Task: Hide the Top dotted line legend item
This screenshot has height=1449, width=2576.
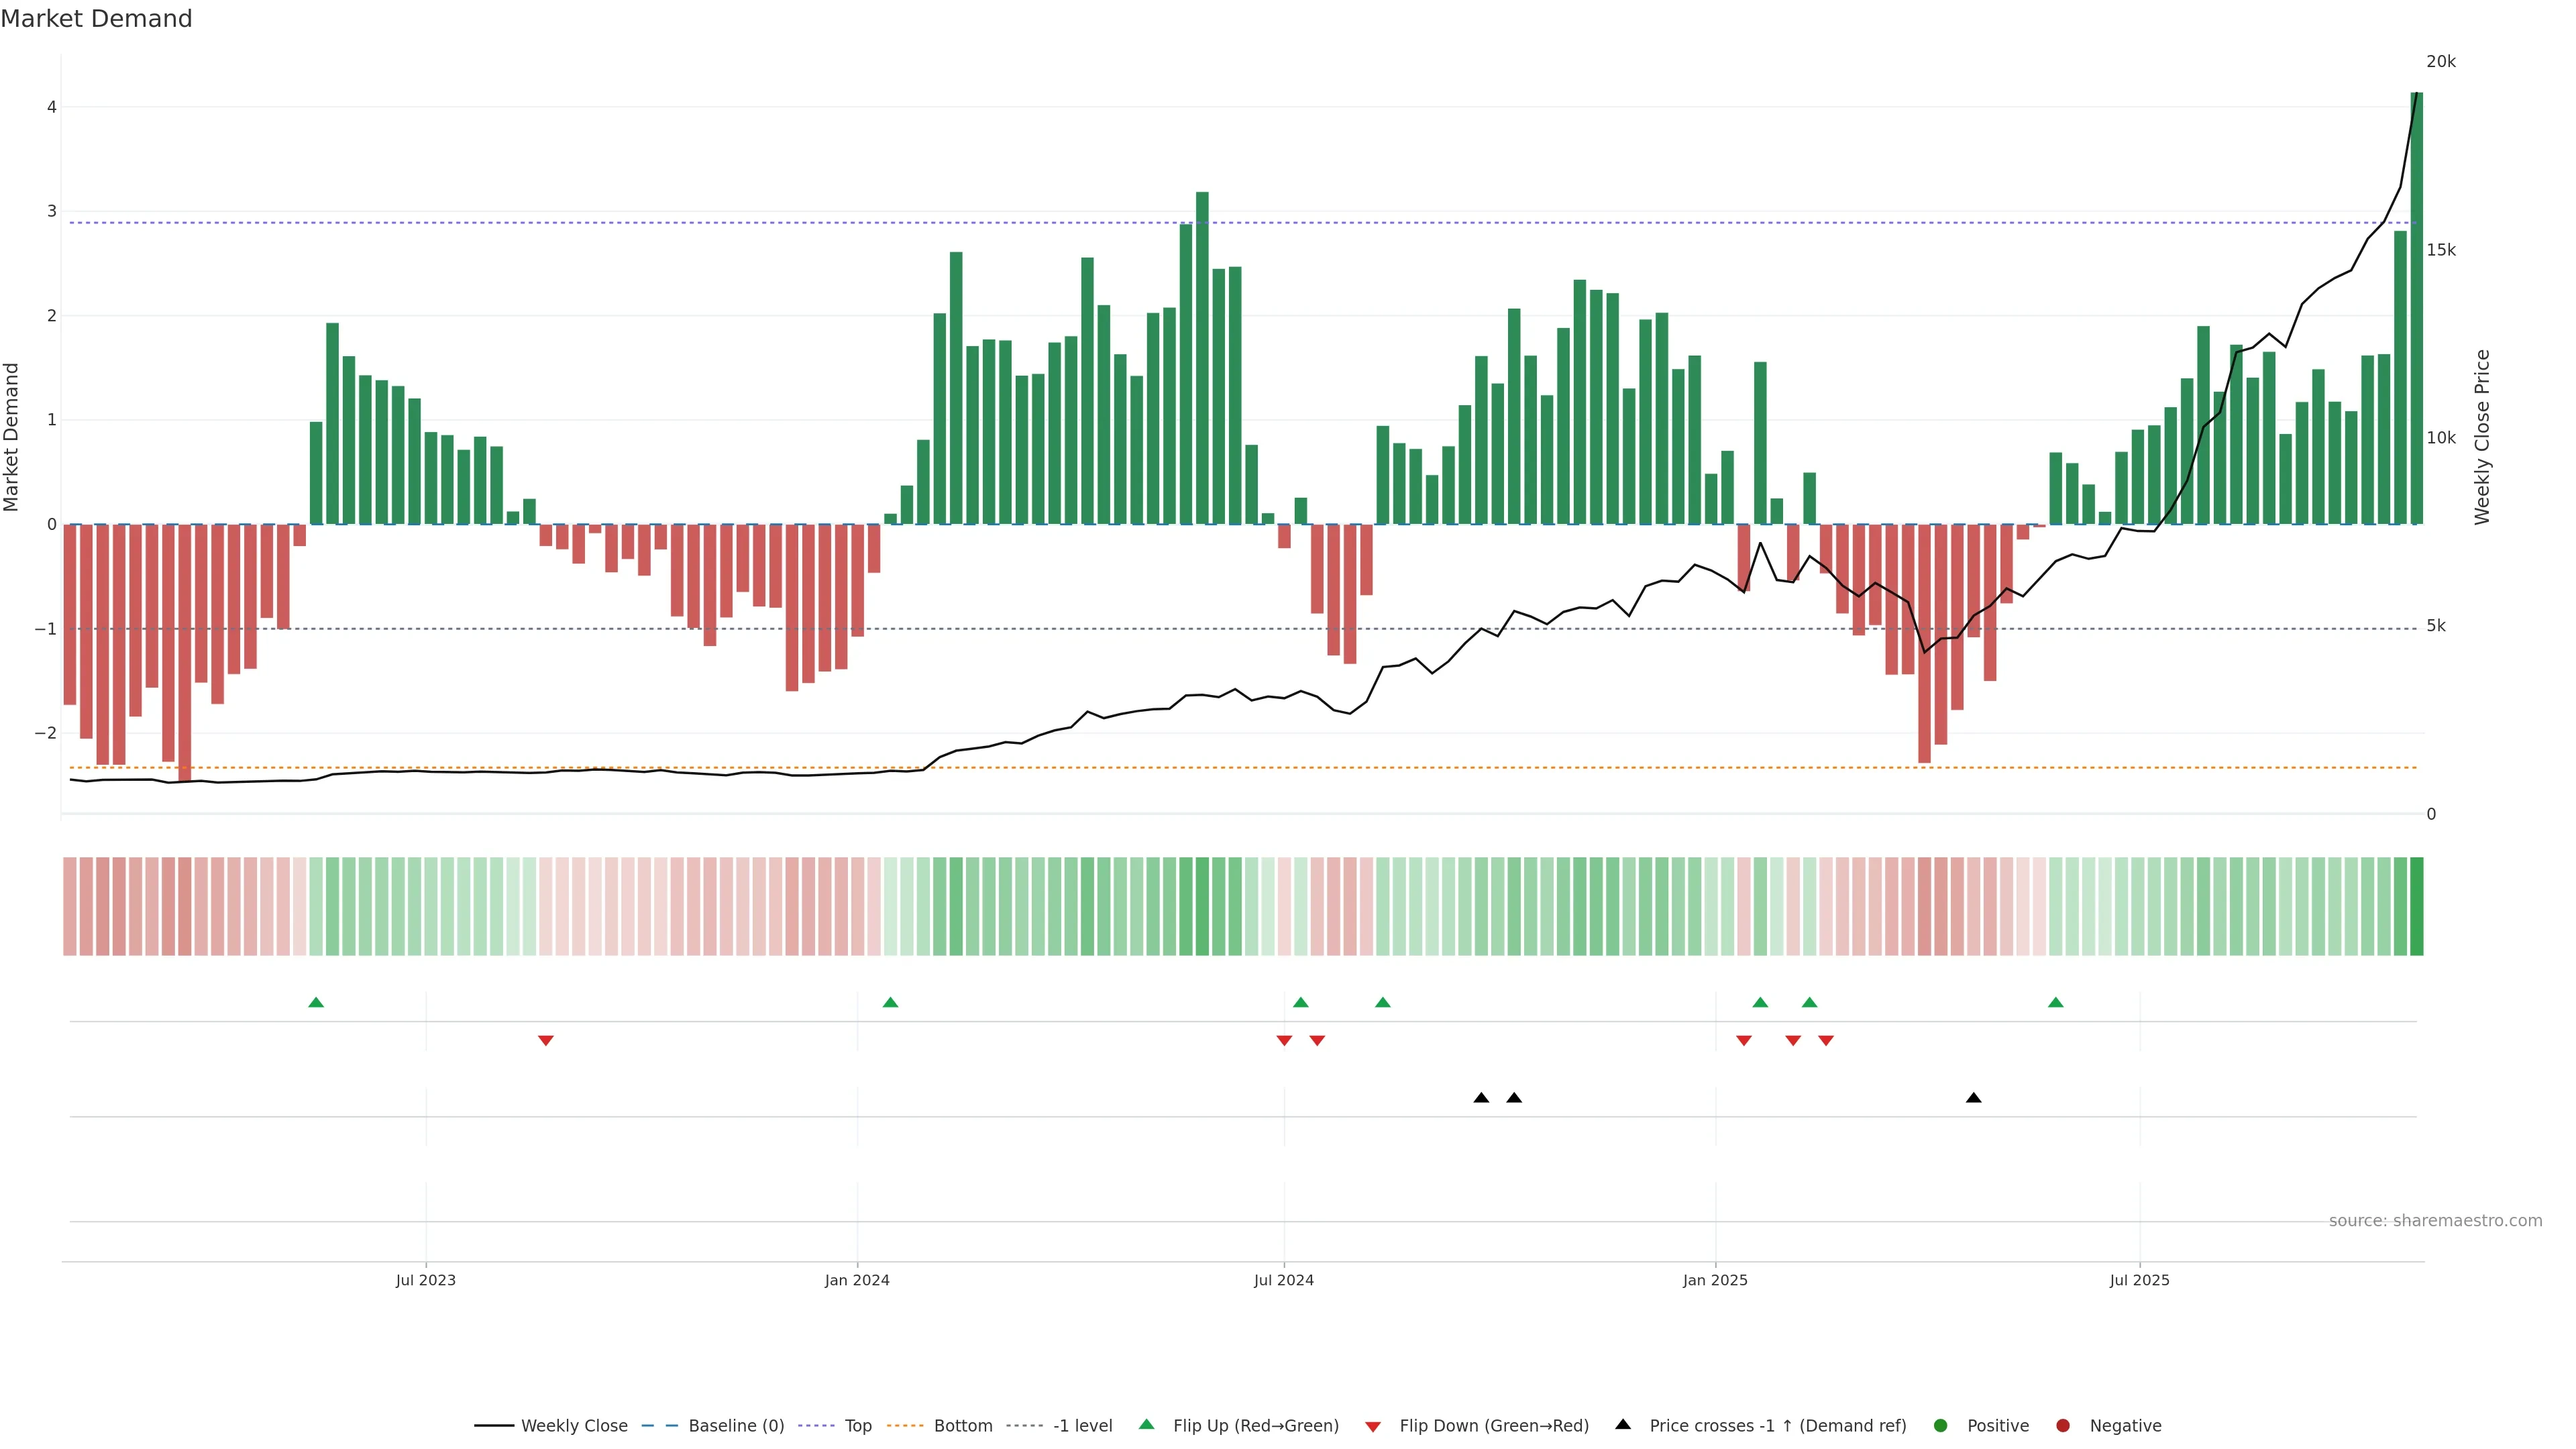Action: [x=857, y=1426]
